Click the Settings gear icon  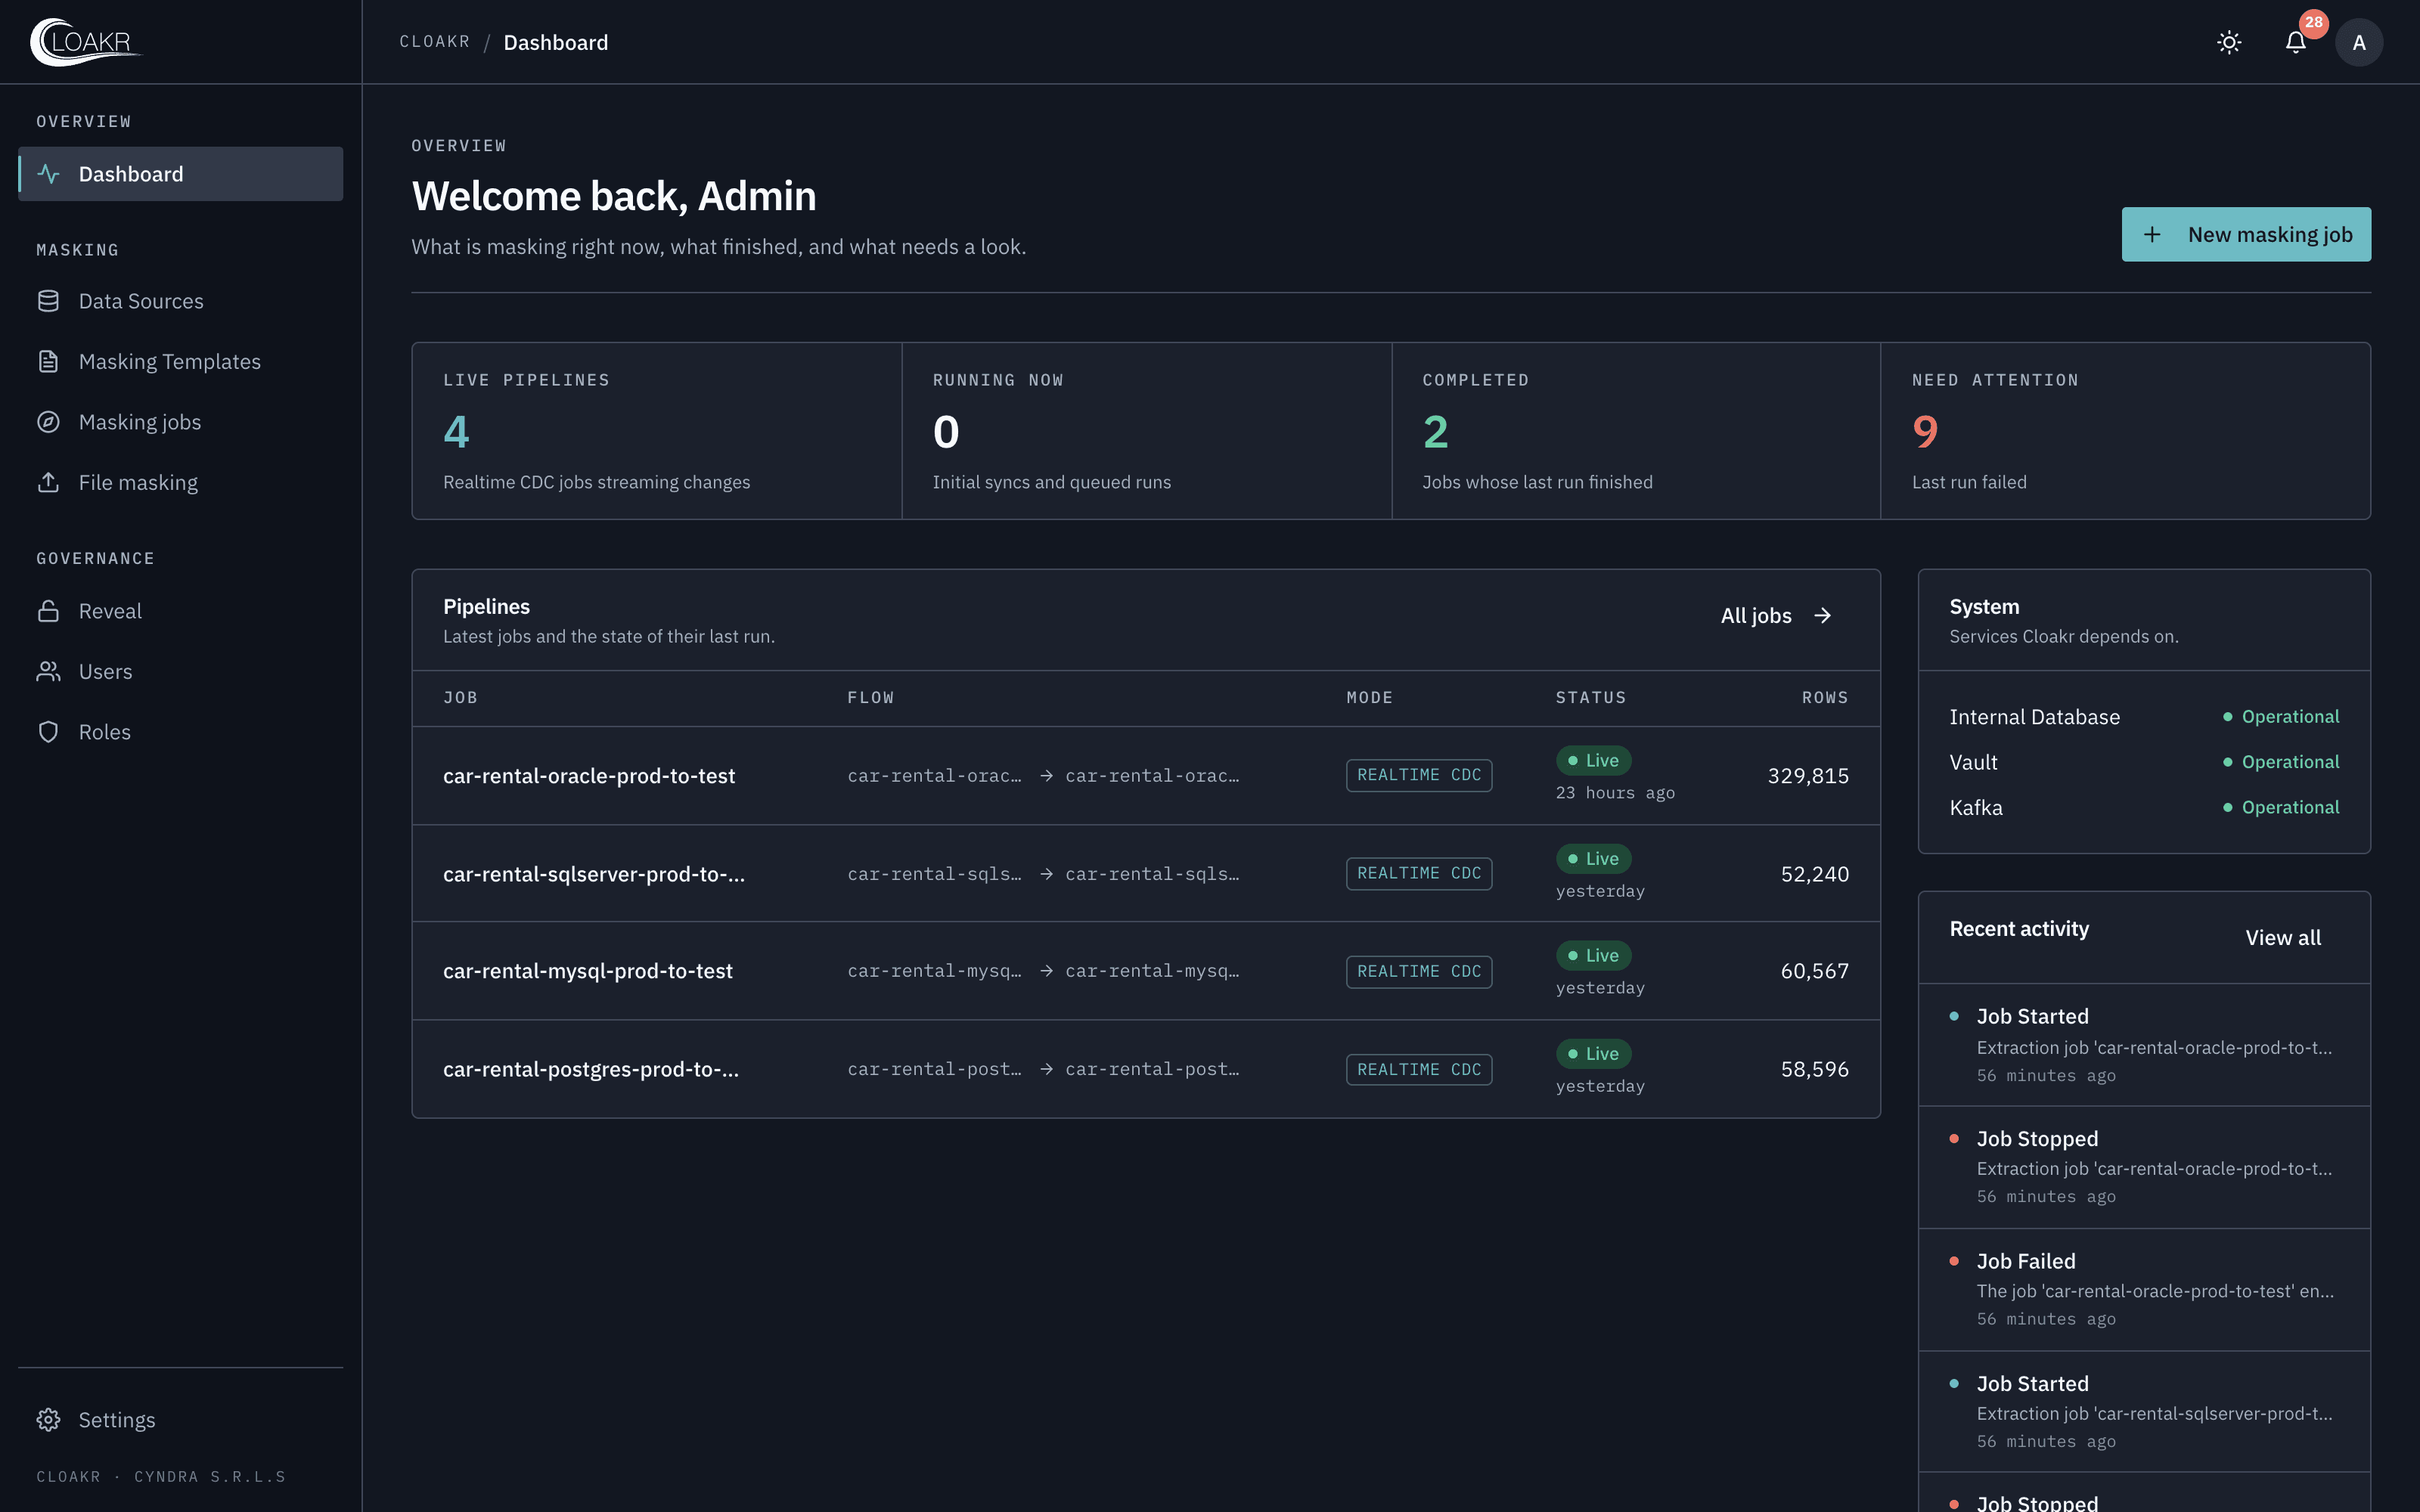click(48, 1420)
